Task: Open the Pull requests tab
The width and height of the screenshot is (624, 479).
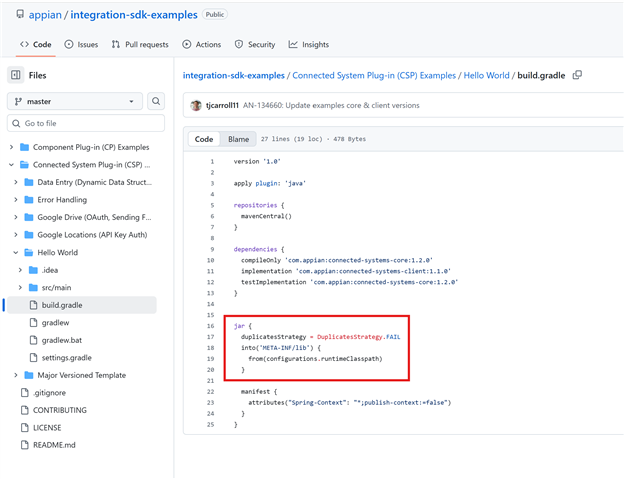Action: (x=140, y=45)
